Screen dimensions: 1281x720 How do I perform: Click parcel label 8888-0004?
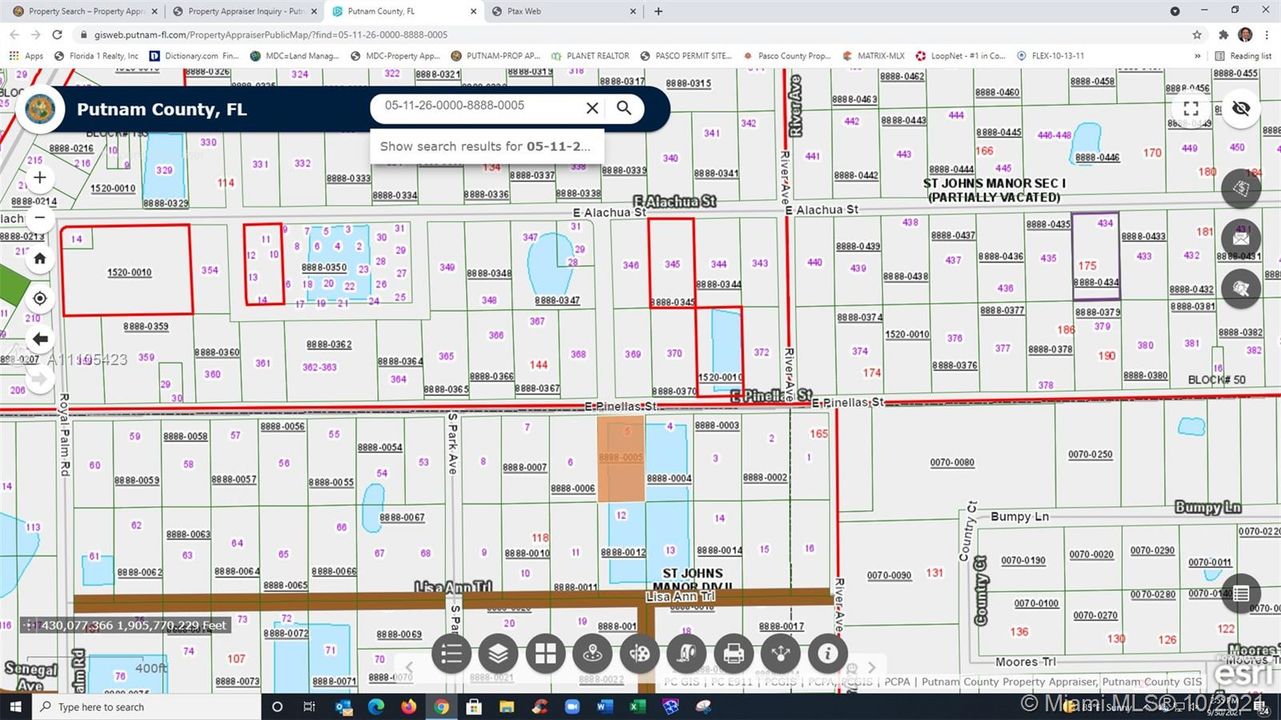coord(669,479)
